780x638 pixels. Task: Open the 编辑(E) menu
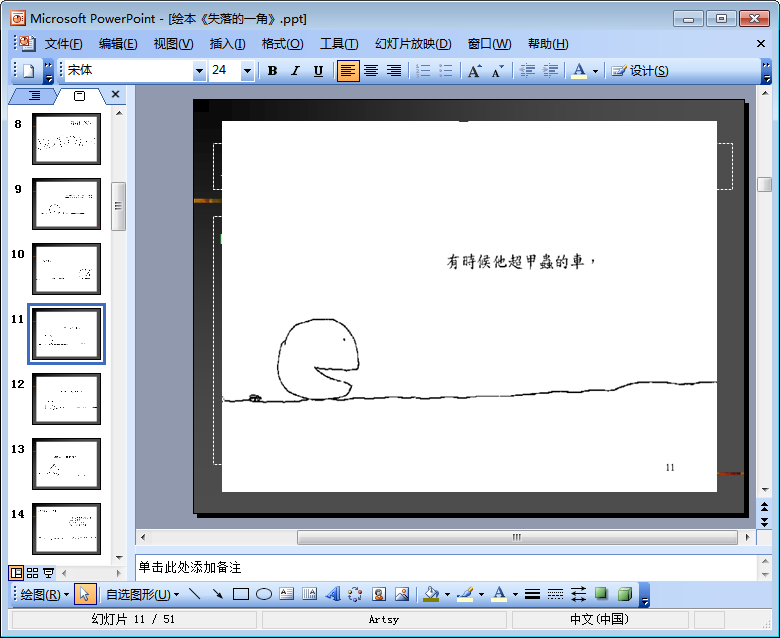point(118,44)
